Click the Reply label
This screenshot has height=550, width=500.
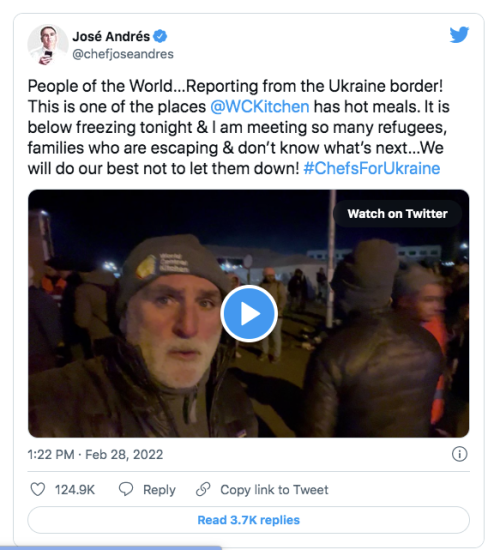159,490
